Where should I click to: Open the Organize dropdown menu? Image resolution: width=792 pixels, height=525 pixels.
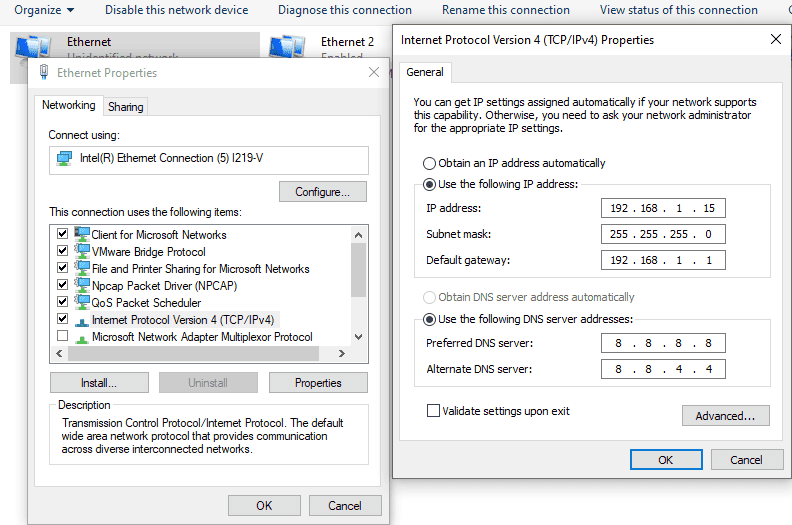click(43, 10)
